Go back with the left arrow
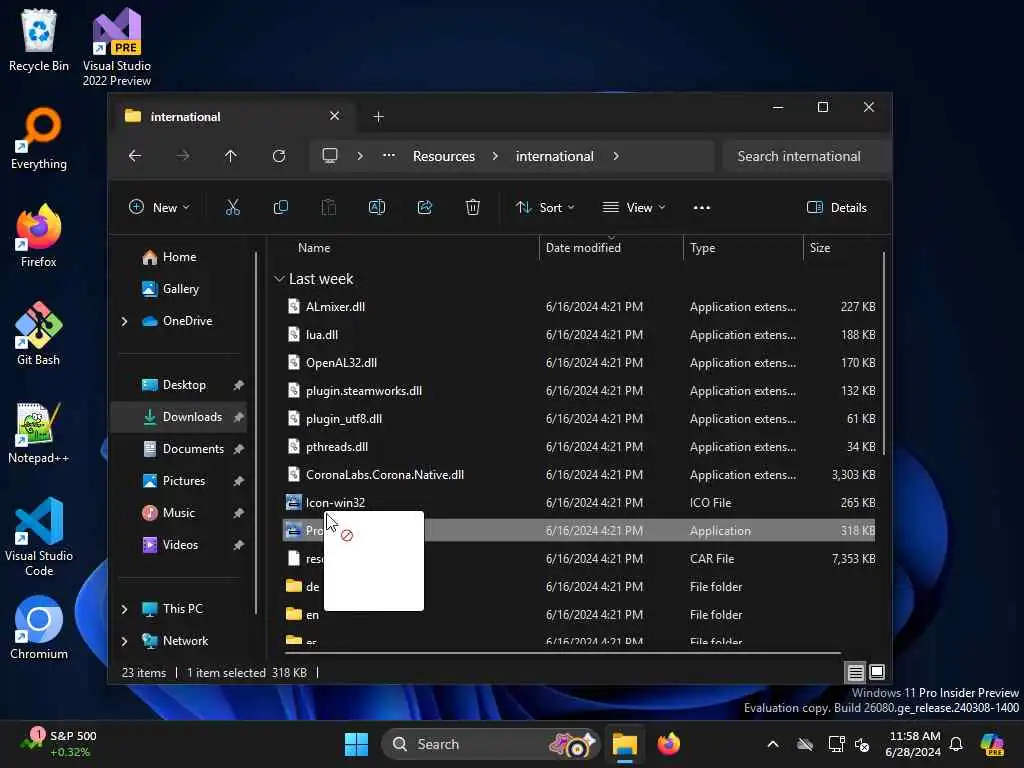Screen dimensions: 1024x768 135,156
